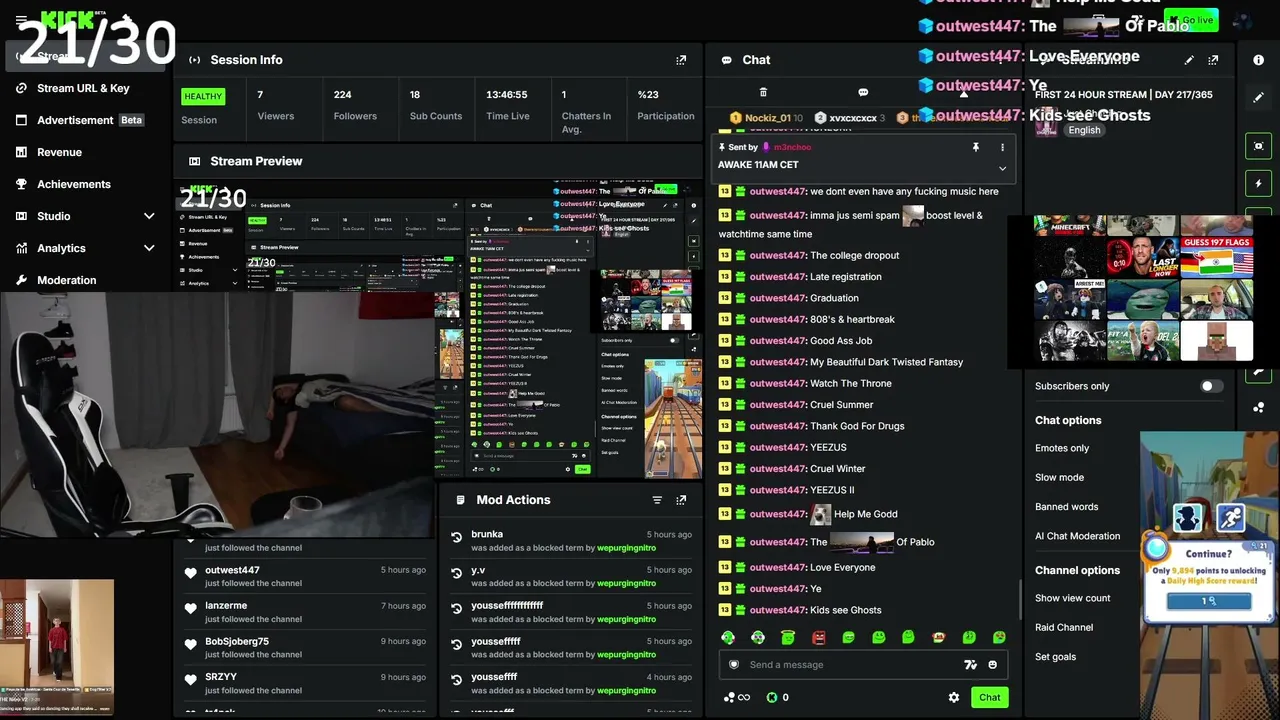
Task: Click the Revenue bank icon
Action: [21, 152]
